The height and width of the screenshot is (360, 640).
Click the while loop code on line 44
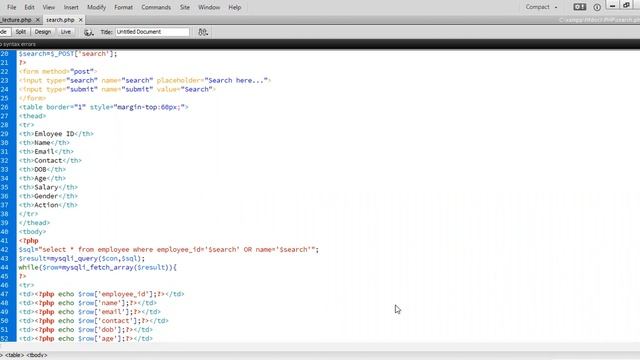(x=98, y=267)
